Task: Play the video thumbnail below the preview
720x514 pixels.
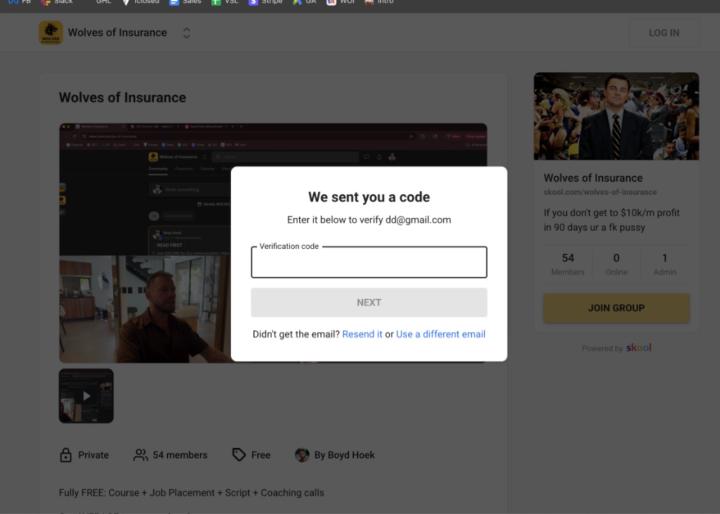Action: click(x=86, y=395)
